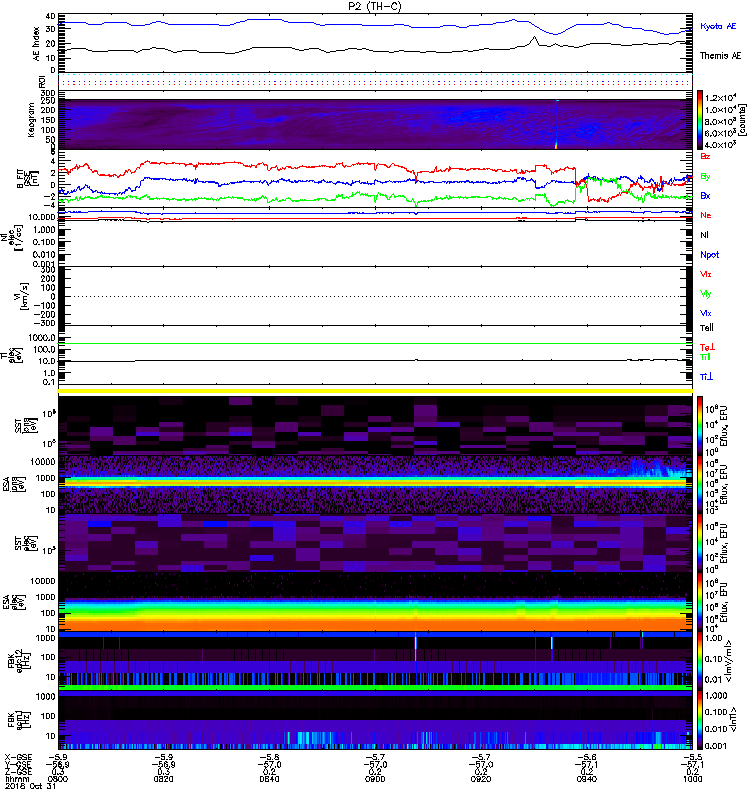
Task: Select the blue Ti perpendicular legend label
Action: 706,377
